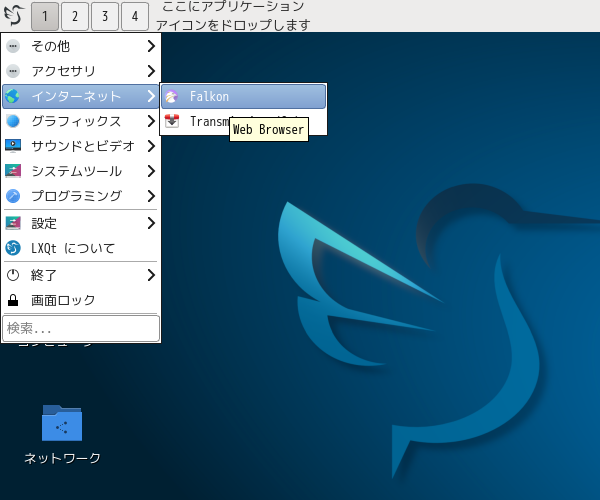600x500 pixels.
Task: Click the Falkon browser icon
Action: [171, 96]
